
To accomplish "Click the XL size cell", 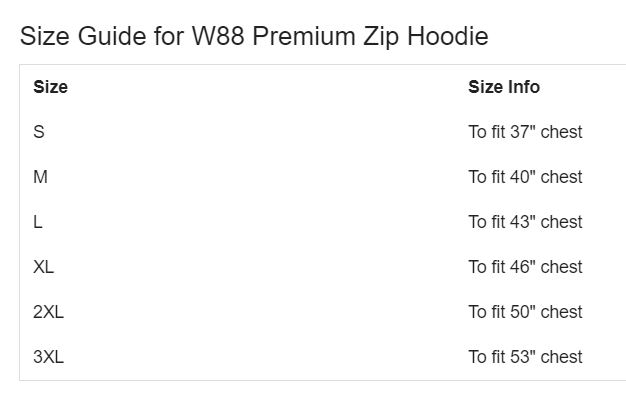I will 43,267.
